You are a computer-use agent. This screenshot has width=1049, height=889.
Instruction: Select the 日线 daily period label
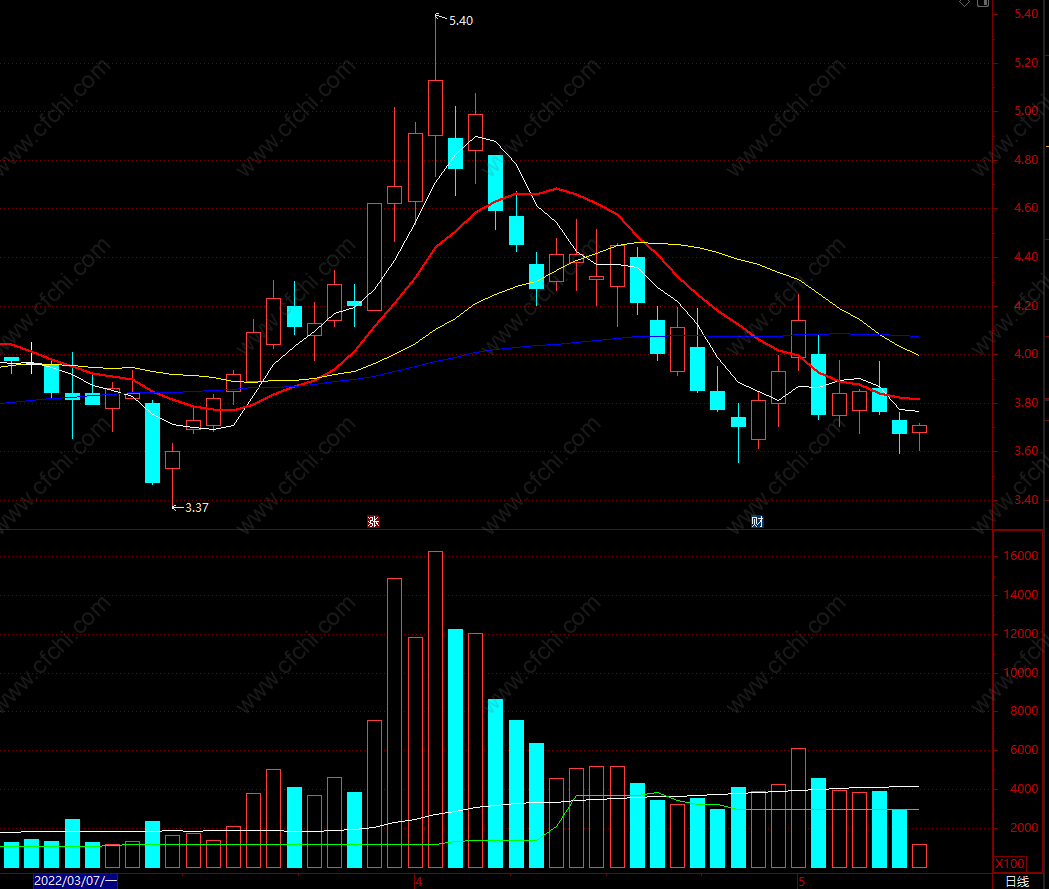pos(1017,882)
